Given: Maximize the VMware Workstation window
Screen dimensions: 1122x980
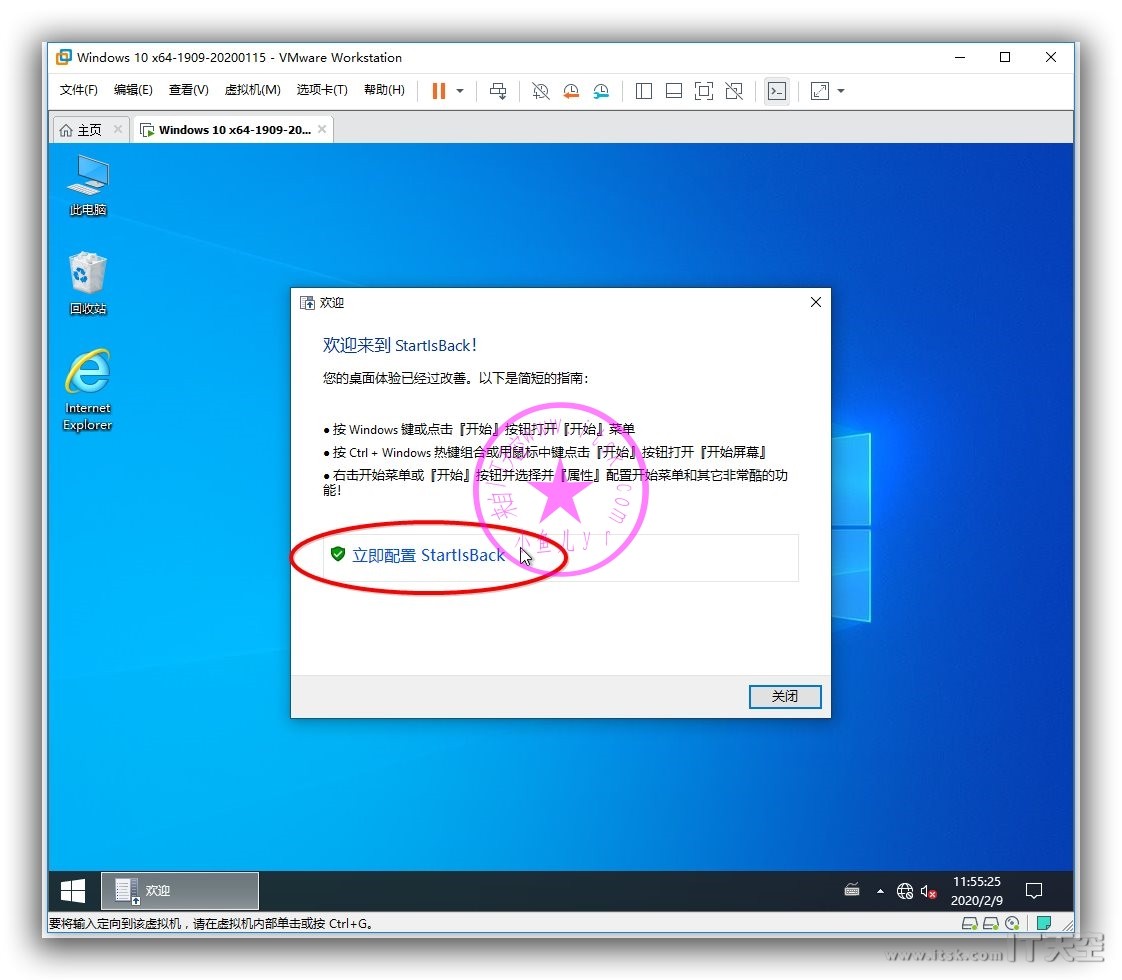Looking at the screenshot, I should 1005,57.
